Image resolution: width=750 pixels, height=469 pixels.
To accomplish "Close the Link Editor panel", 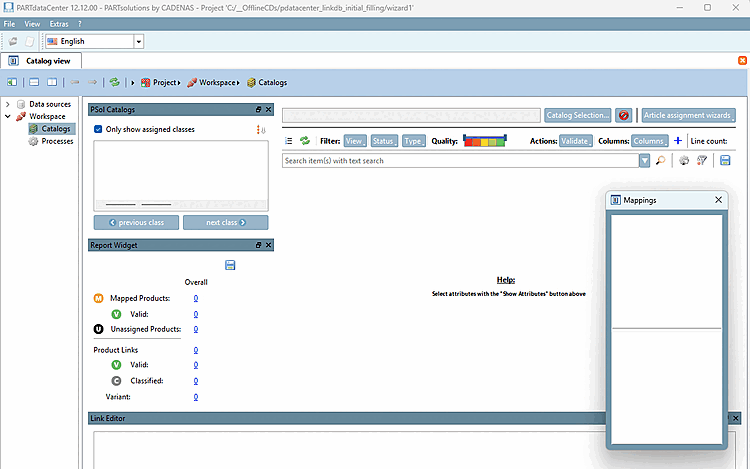I will click(736, 418).
